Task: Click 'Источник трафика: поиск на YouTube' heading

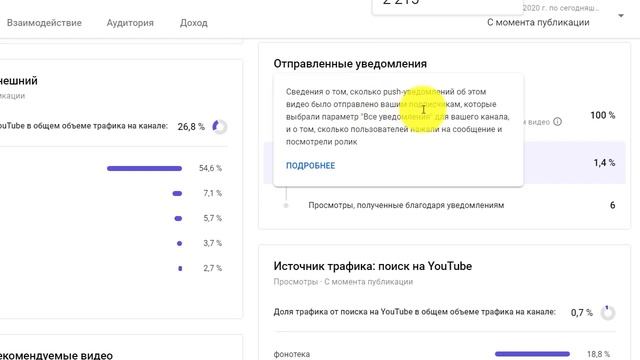Action: click(x=373, y=266)
